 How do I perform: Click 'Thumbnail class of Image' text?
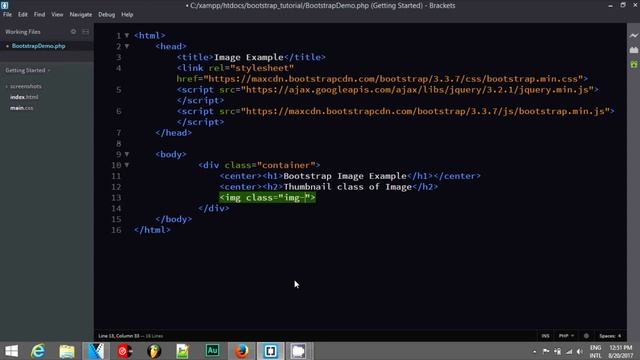pos(347,187)
